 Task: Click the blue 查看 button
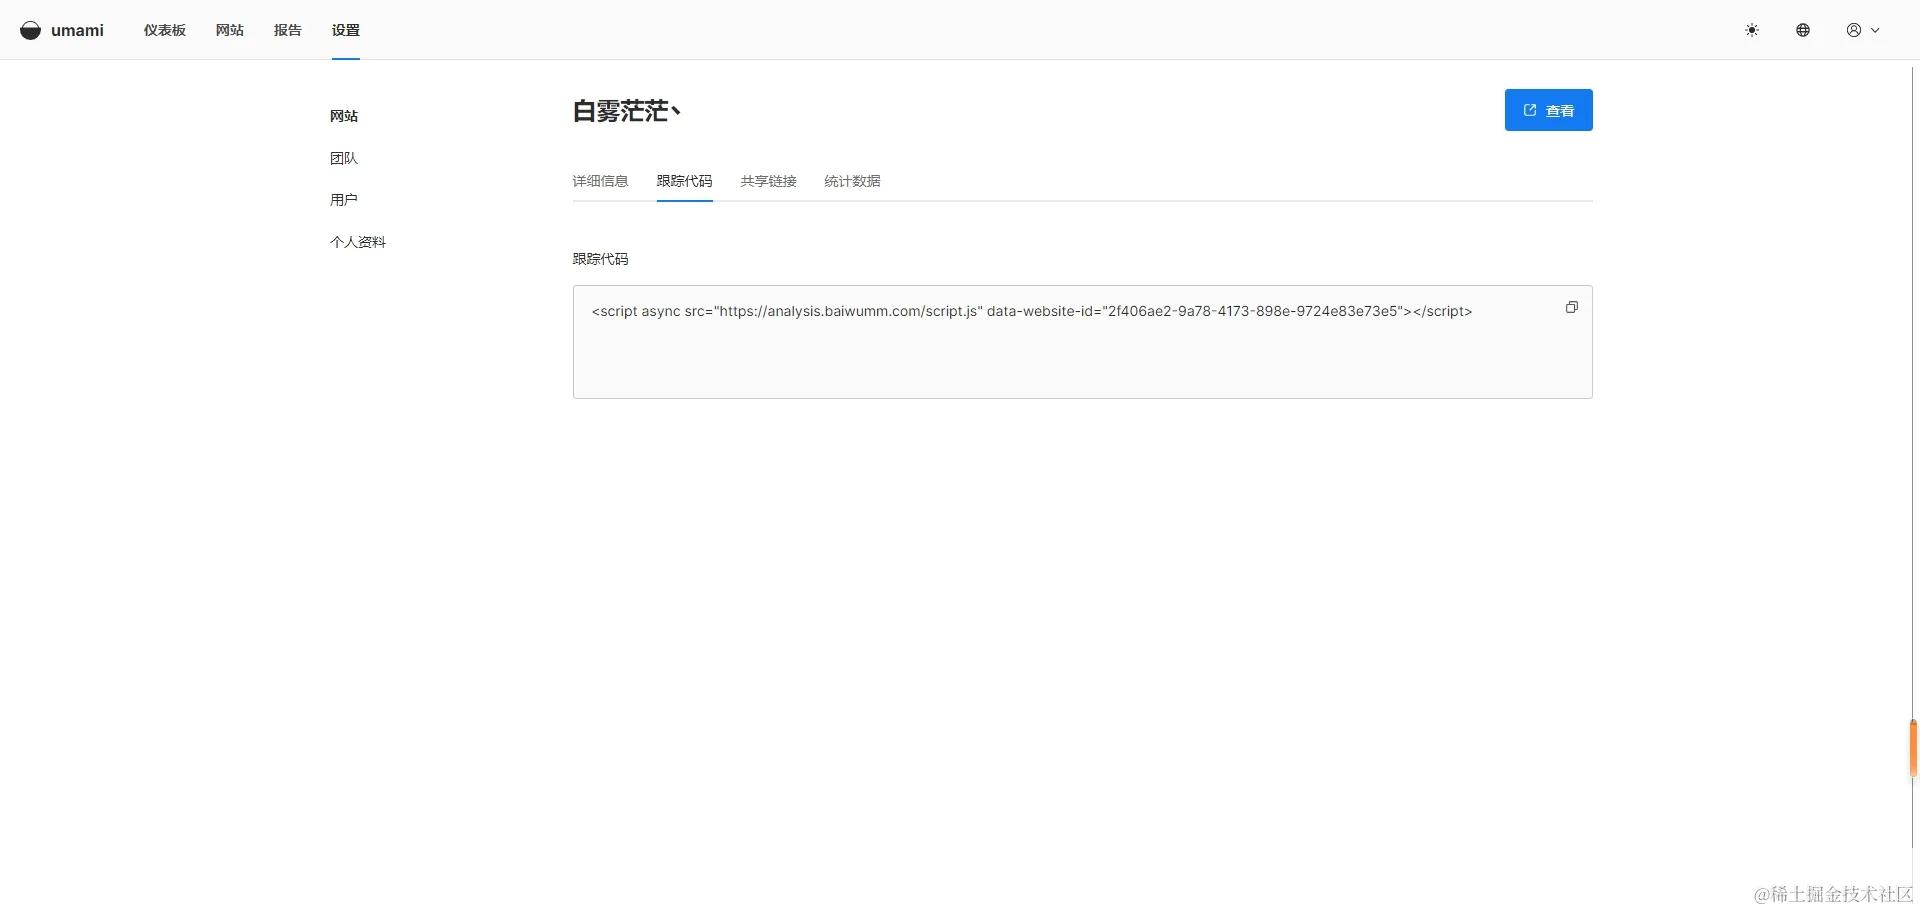1549,110
